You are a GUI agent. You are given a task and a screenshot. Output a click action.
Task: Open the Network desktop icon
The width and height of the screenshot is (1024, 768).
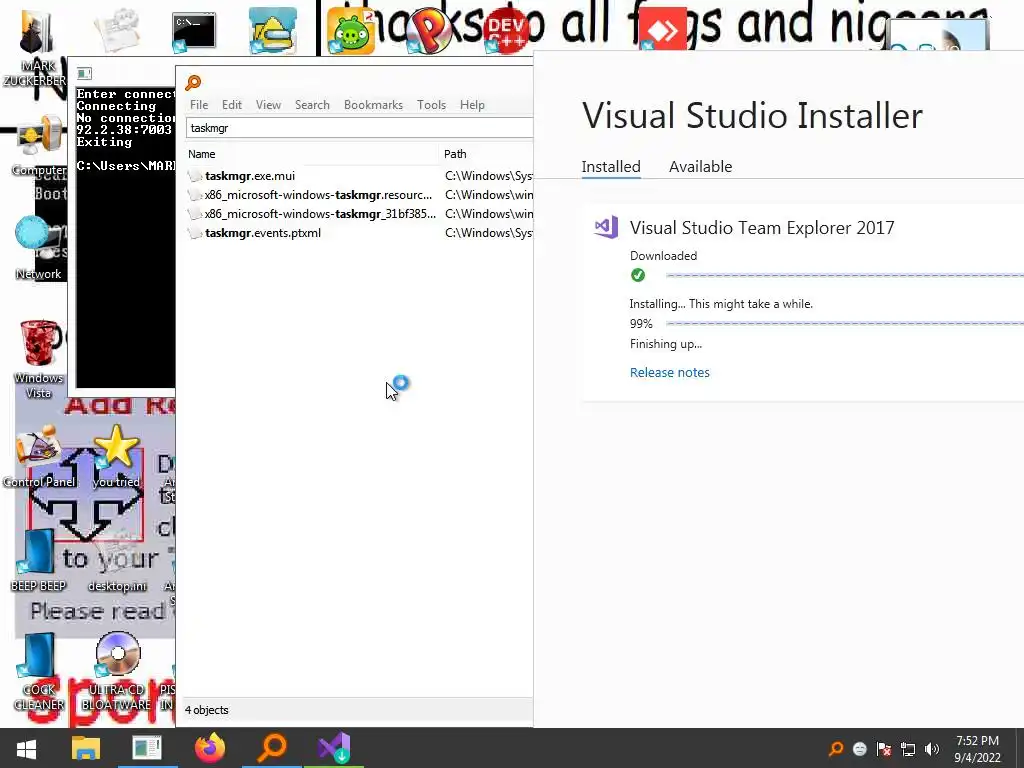click(37, 248)
